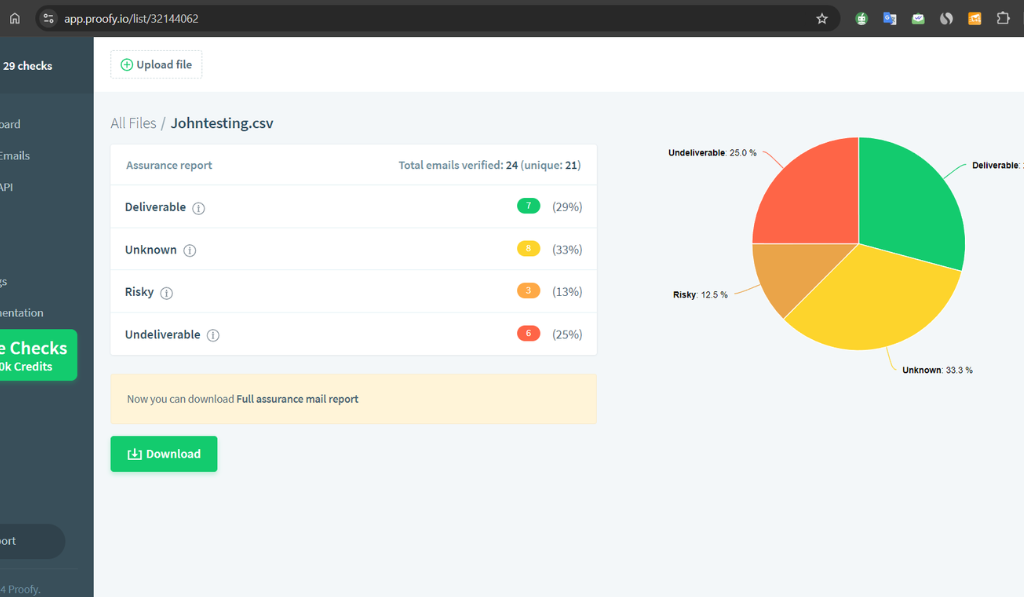Click the yellow Unknown count badge 8
The height and width of the screenshot is (597, 1024).
(x=528, y=248)
